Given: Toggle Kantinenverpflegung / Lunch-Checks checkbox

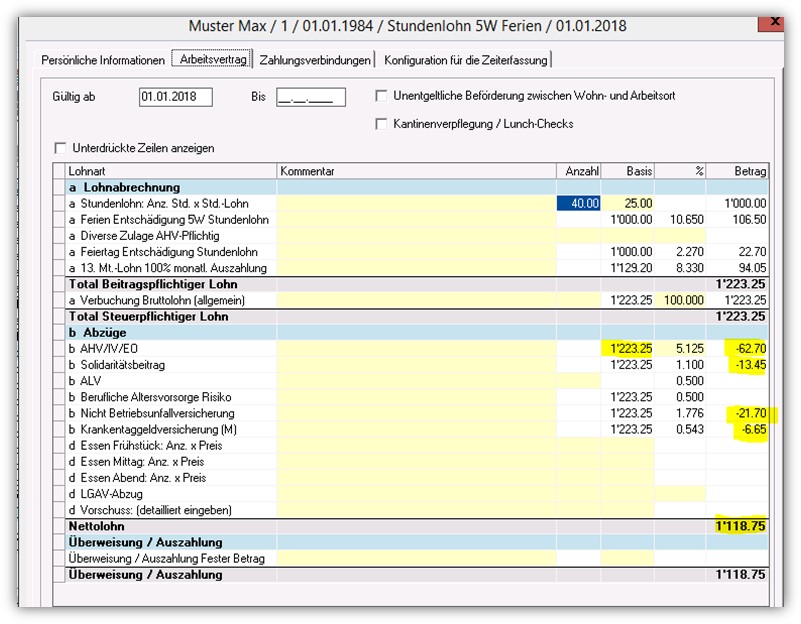Looking at the screenshot, I should point(382,124).
